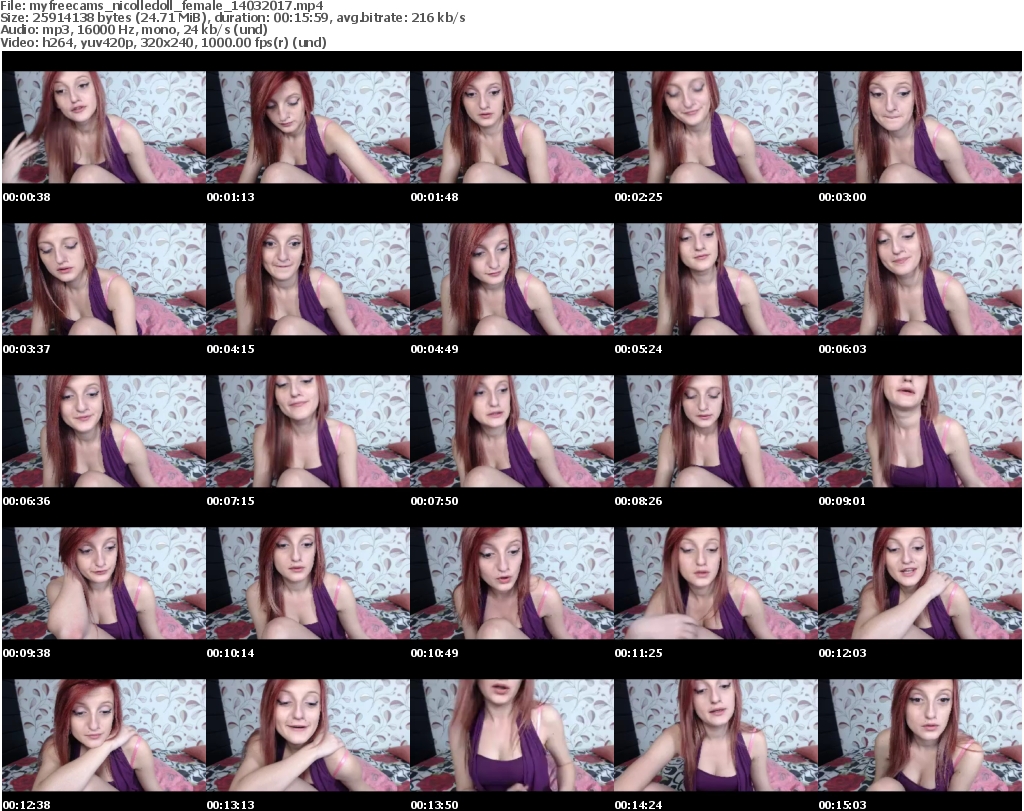The image size is (1024, 811).
Task: Open the thumbnail at 00:10:49
Action: pos(512,583)
